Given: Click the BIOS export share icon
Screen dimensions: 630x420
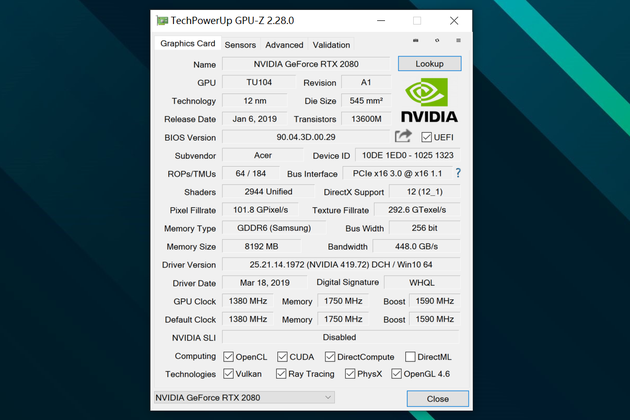Looking at the screenshot, I should click(403, 136).
